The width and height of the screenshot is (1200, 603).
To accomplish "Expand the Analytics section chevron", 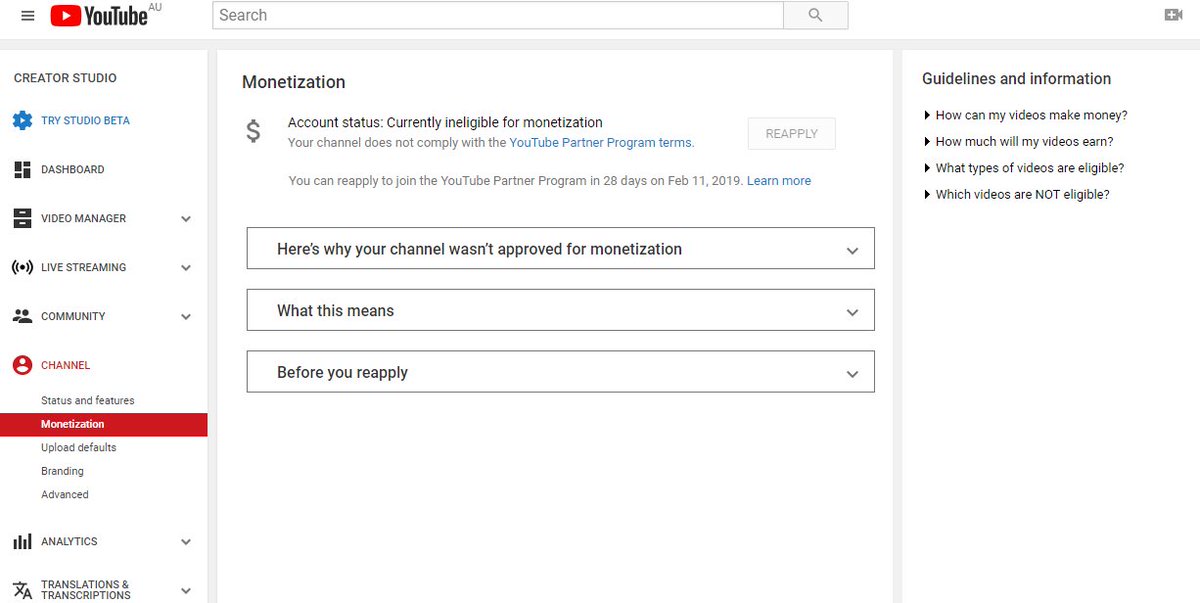I will point(186,542).
